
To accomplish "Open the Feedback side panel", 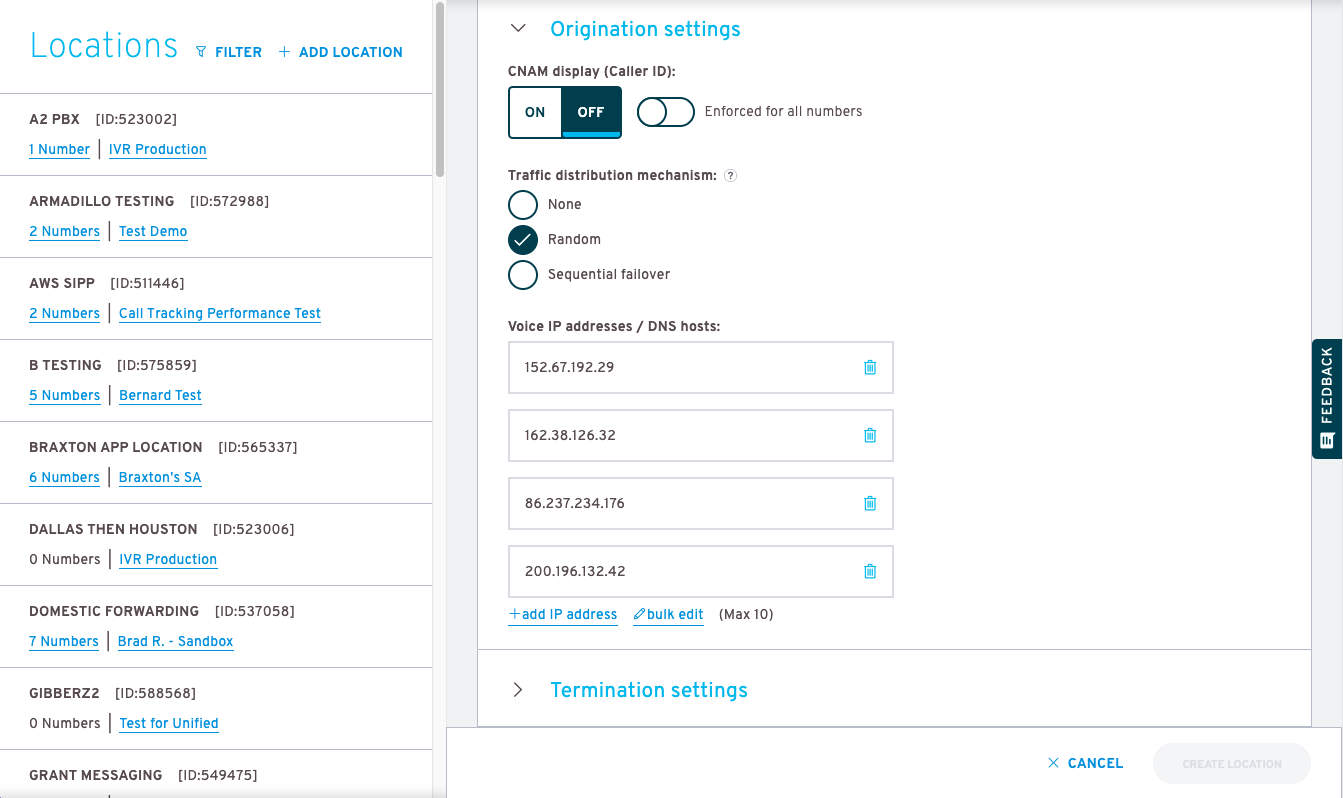I will click(x=1327, y=398).
